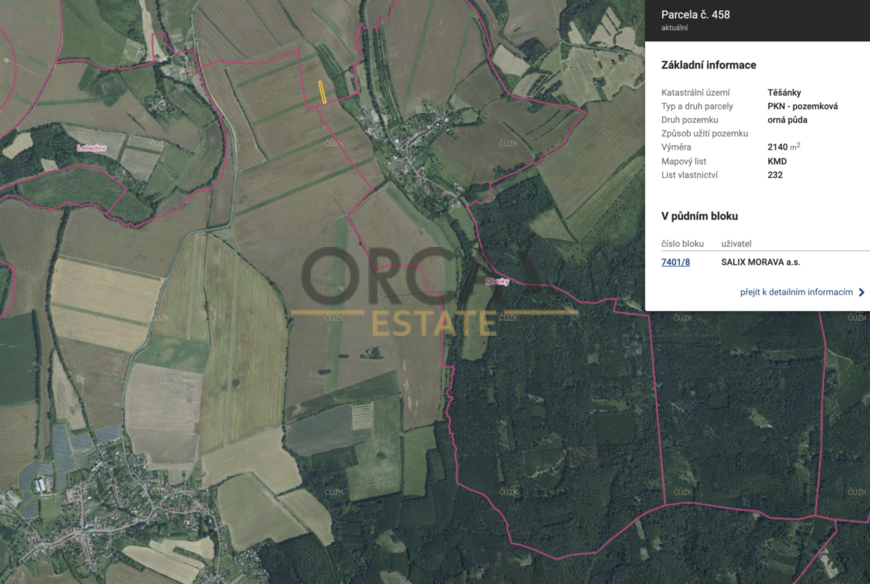Click the KMD map sheet value

pyautogui.click(x=777, y=161)
